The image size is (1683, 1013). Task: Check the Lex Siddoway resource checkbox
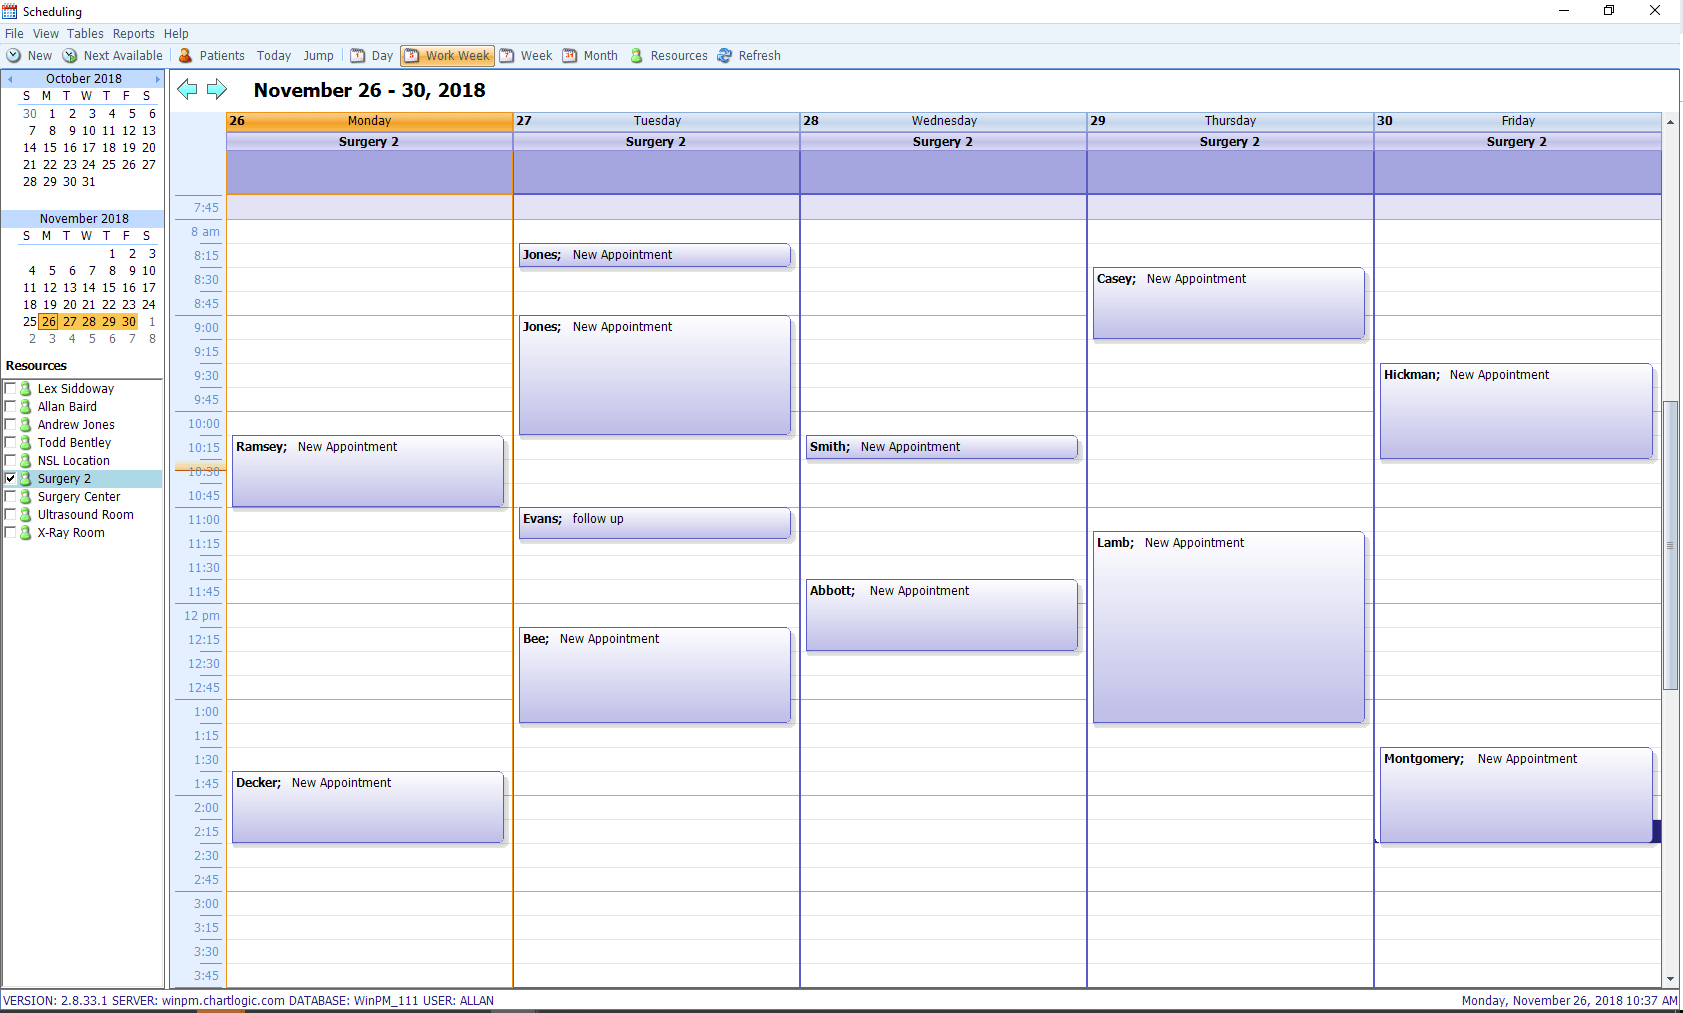[11, 388]
